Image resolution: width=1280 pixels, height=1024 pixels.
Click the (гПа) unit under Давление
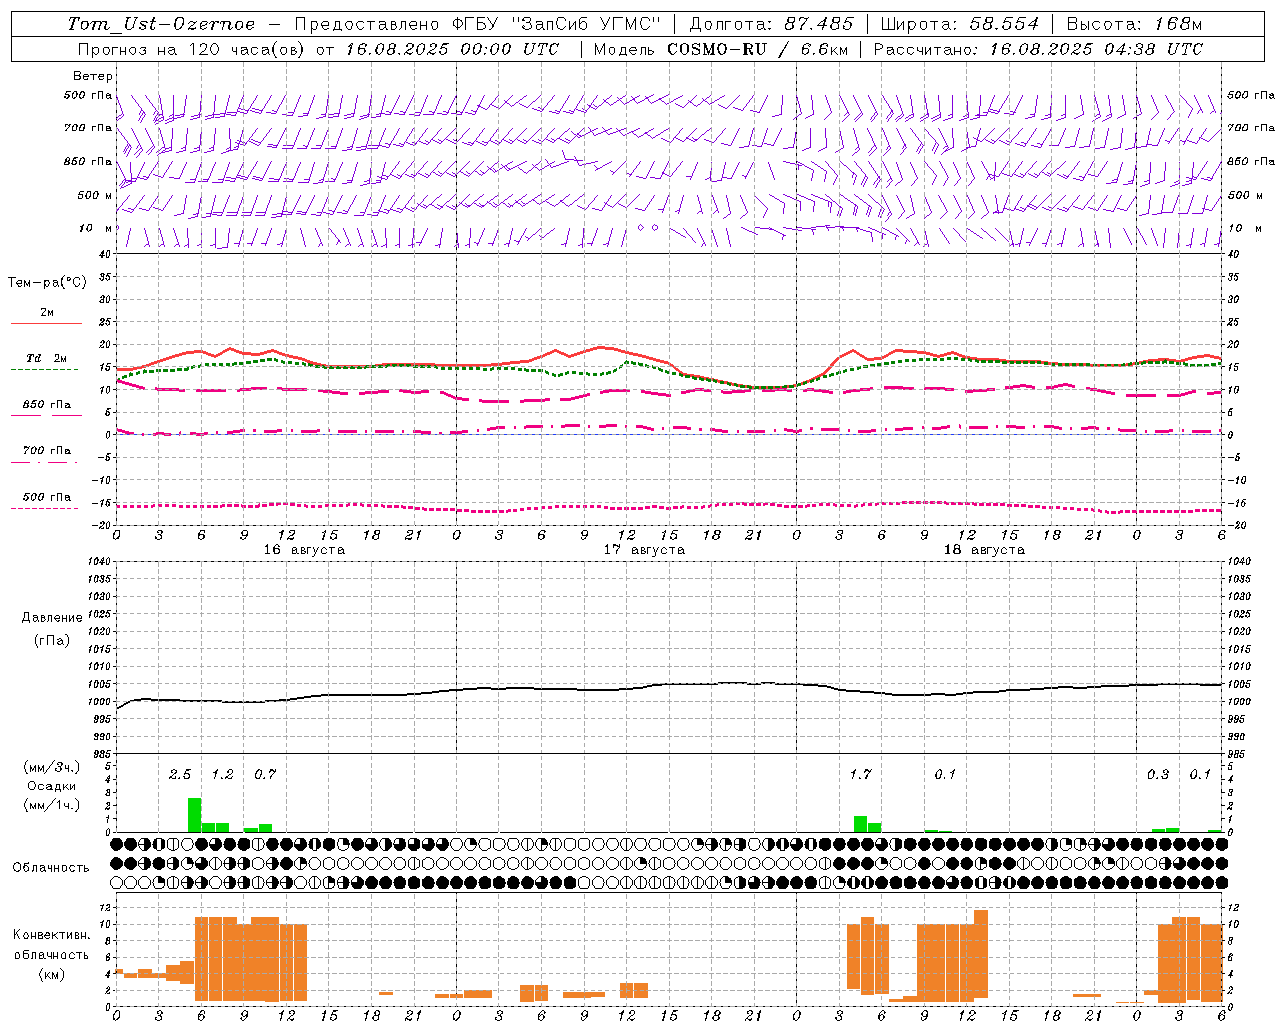(52, 640)
